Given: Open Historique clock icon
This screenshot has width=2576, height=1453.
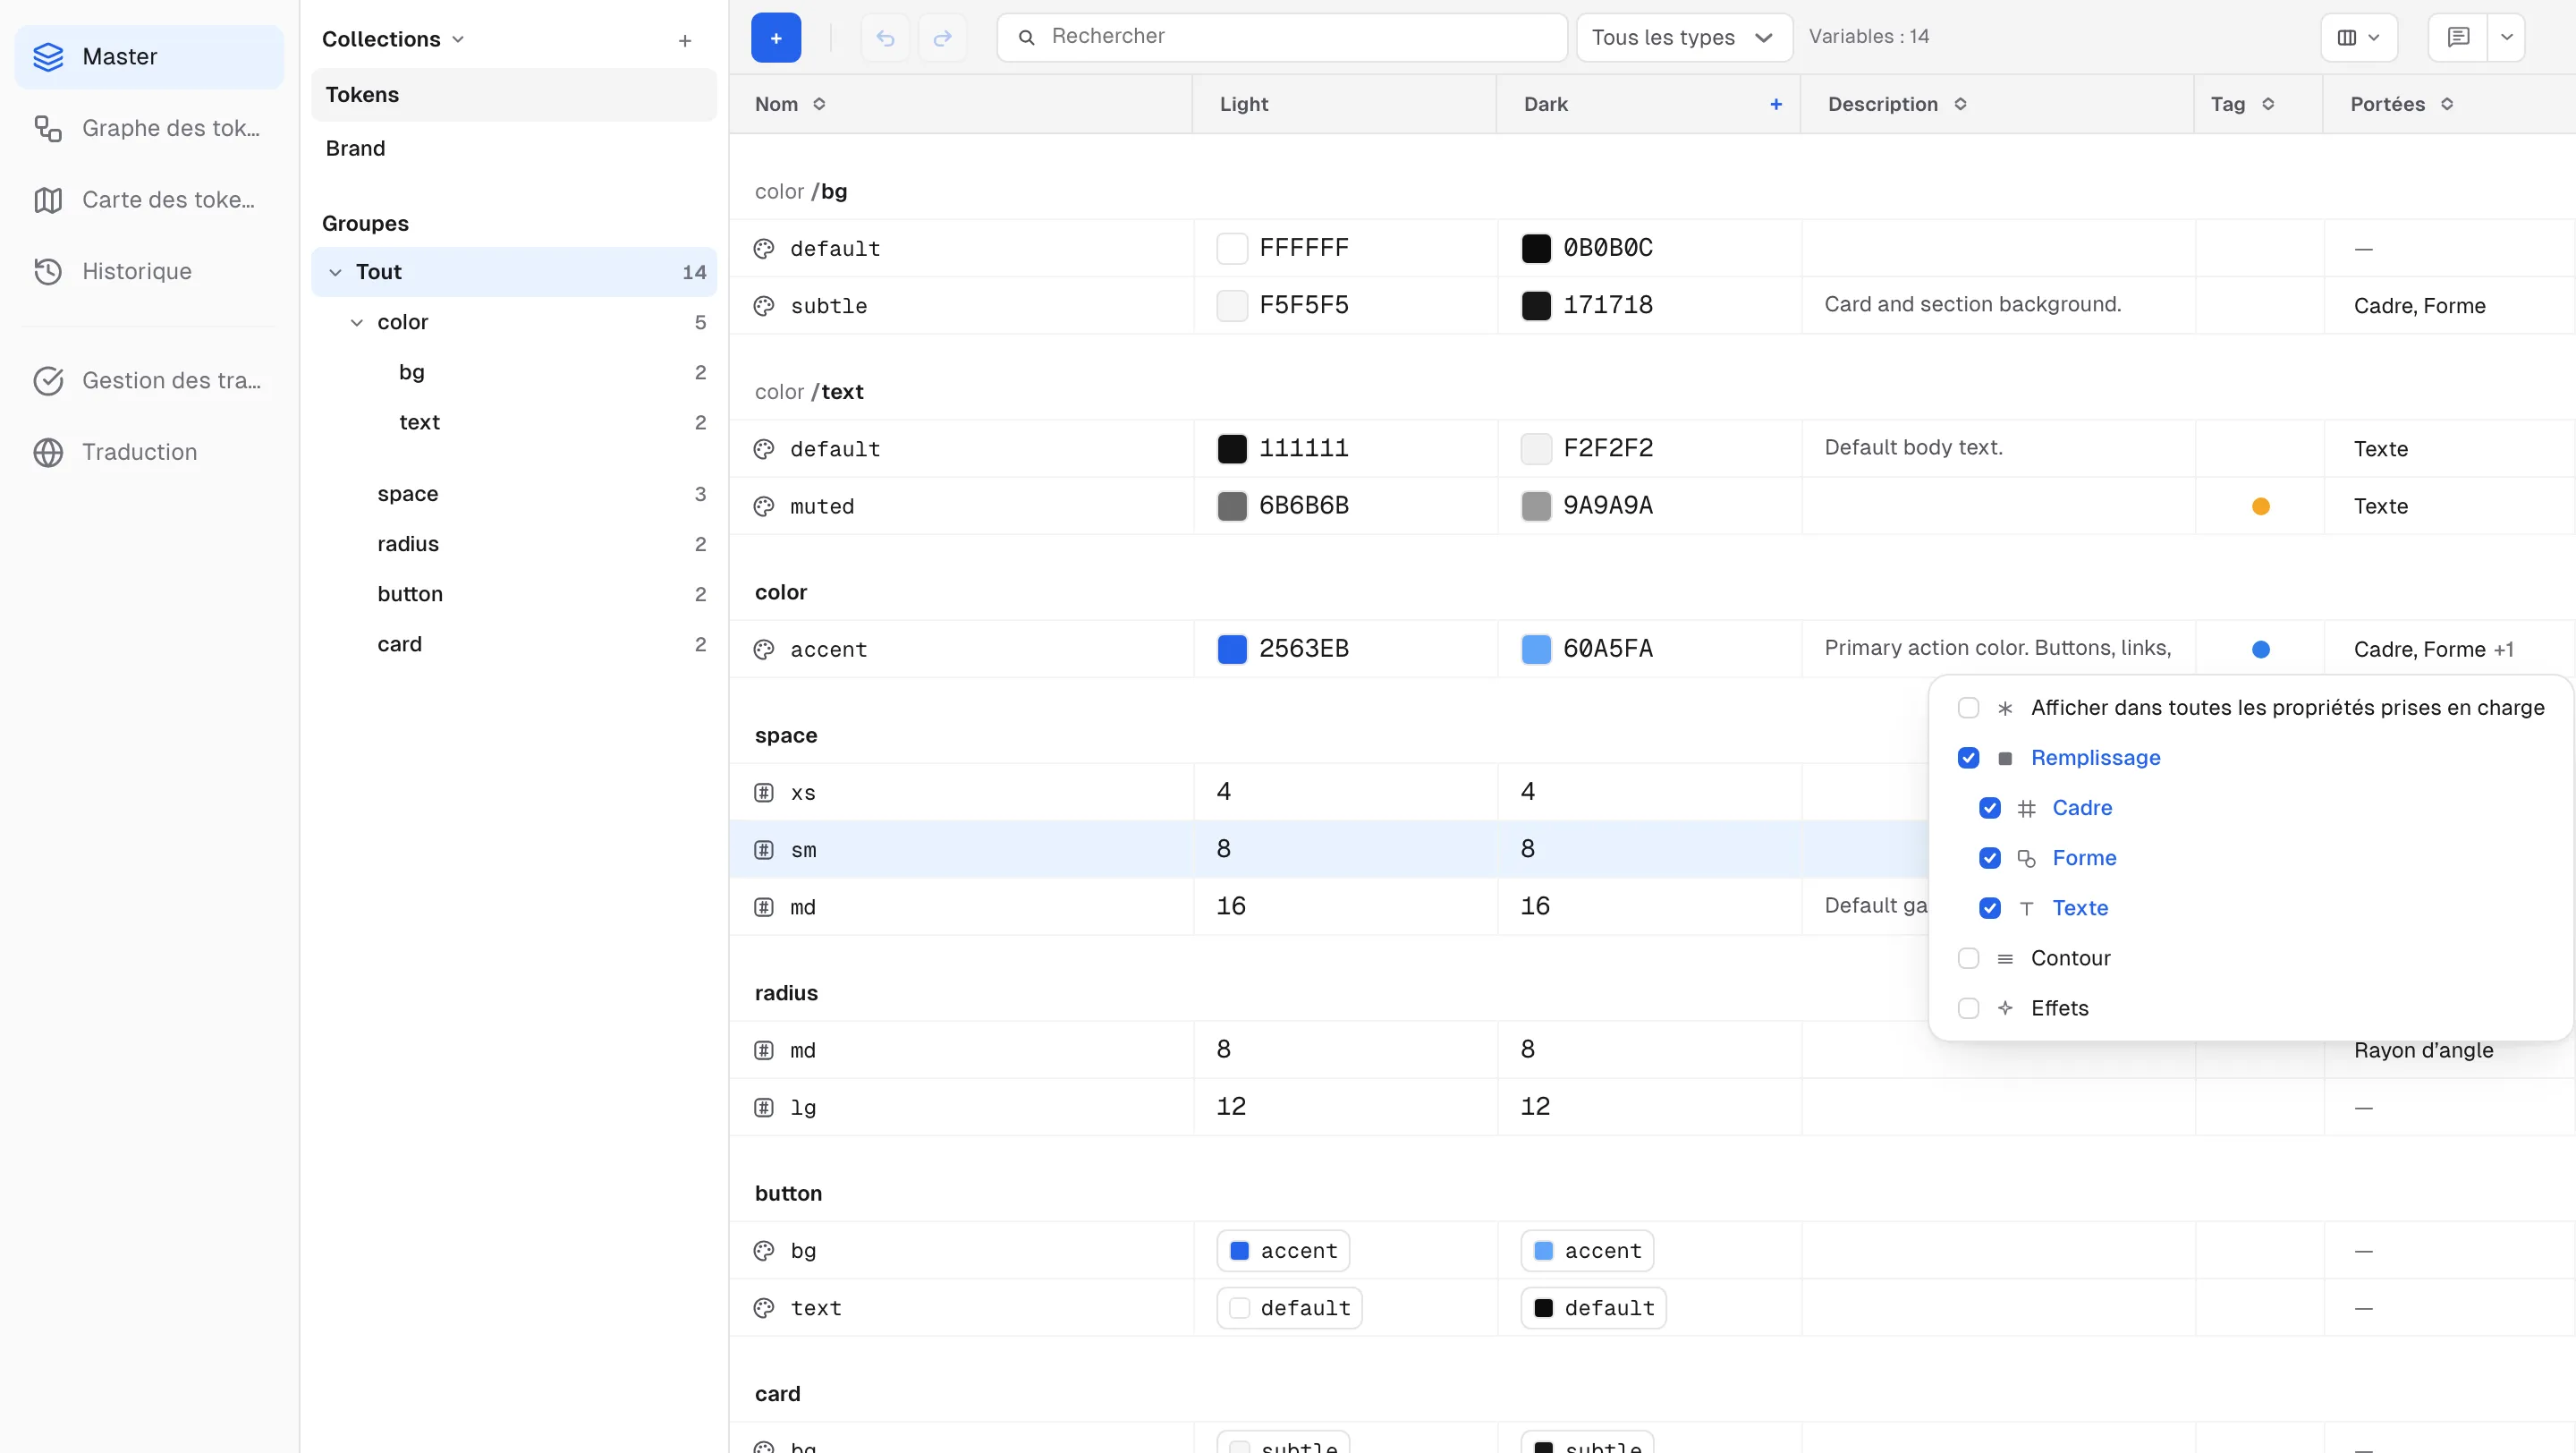Looking at the screenshot, I should (48, 271).
